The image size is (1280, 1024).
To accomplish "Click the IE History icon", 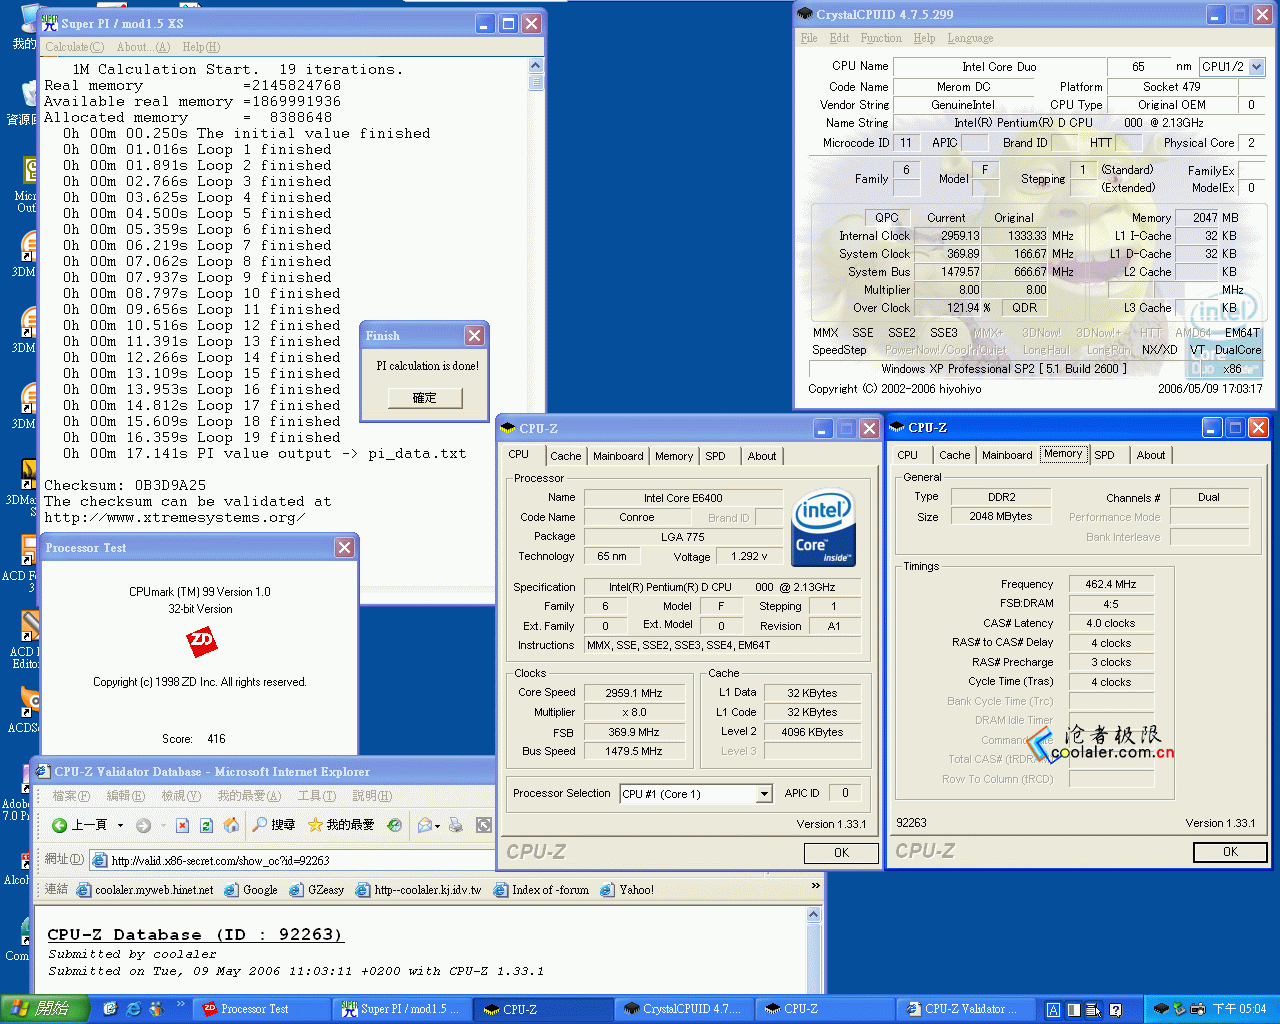I will (395, 825).
